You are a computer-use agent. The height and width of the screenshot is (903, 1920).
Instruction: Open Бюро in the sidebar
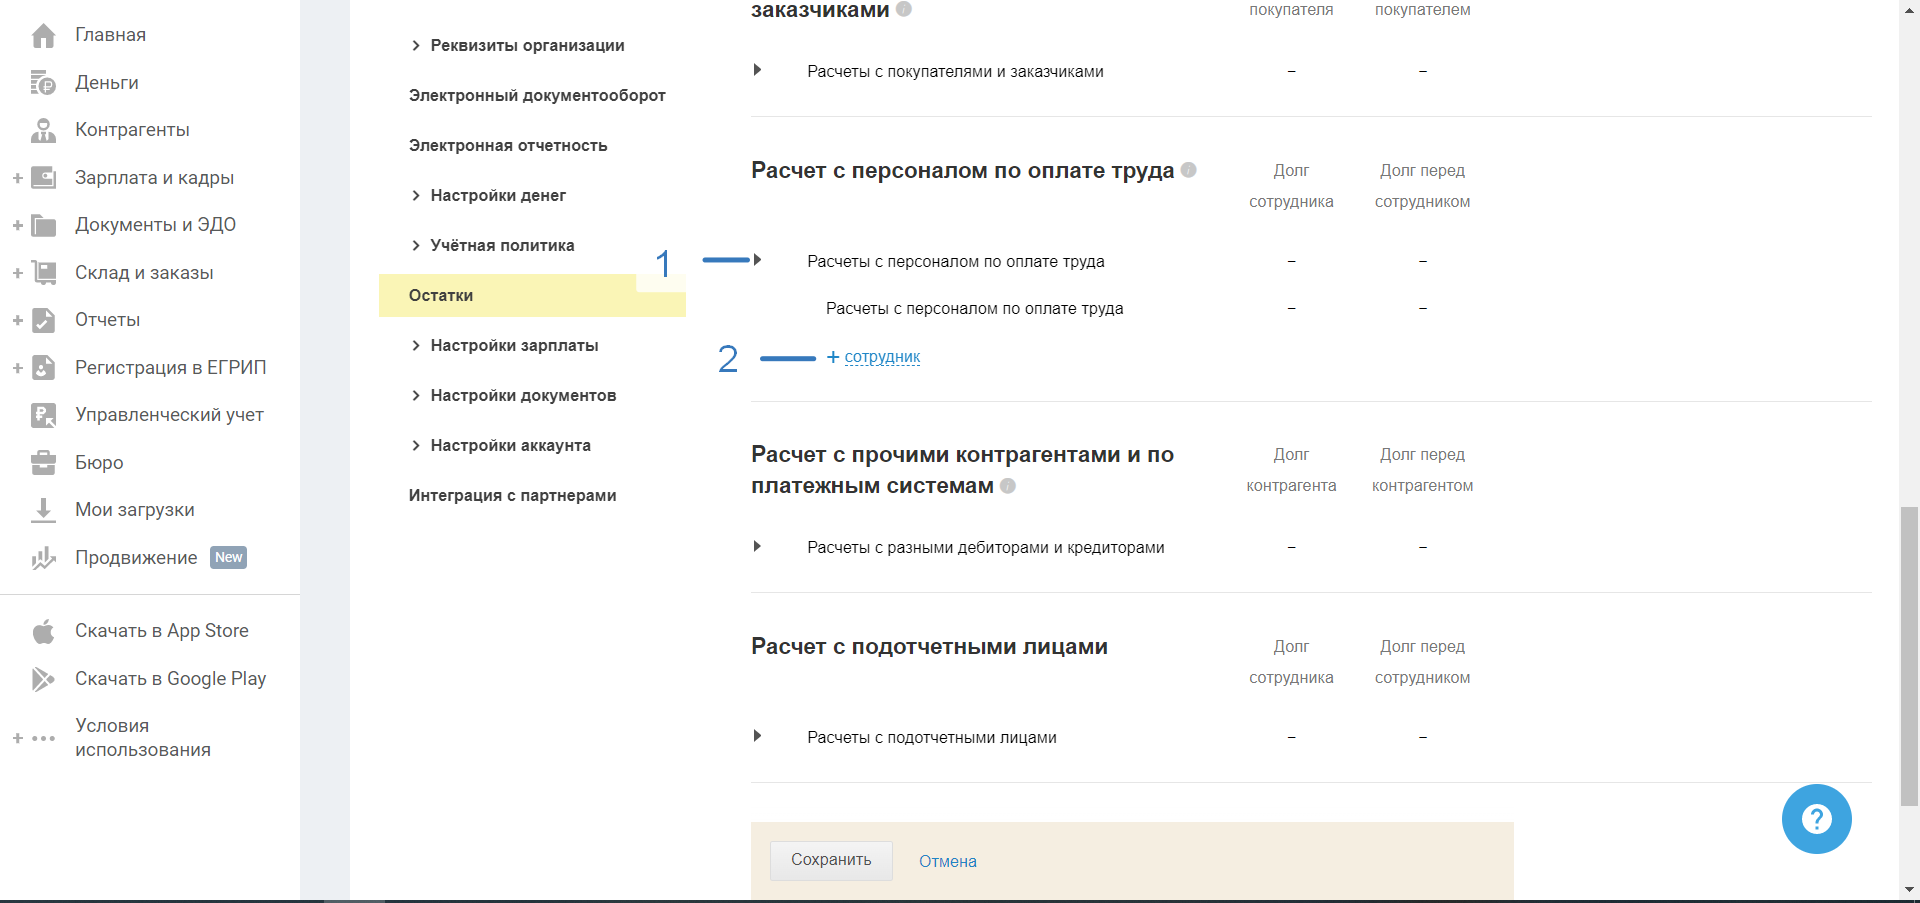pyautogui.click(x=99, y=463)
